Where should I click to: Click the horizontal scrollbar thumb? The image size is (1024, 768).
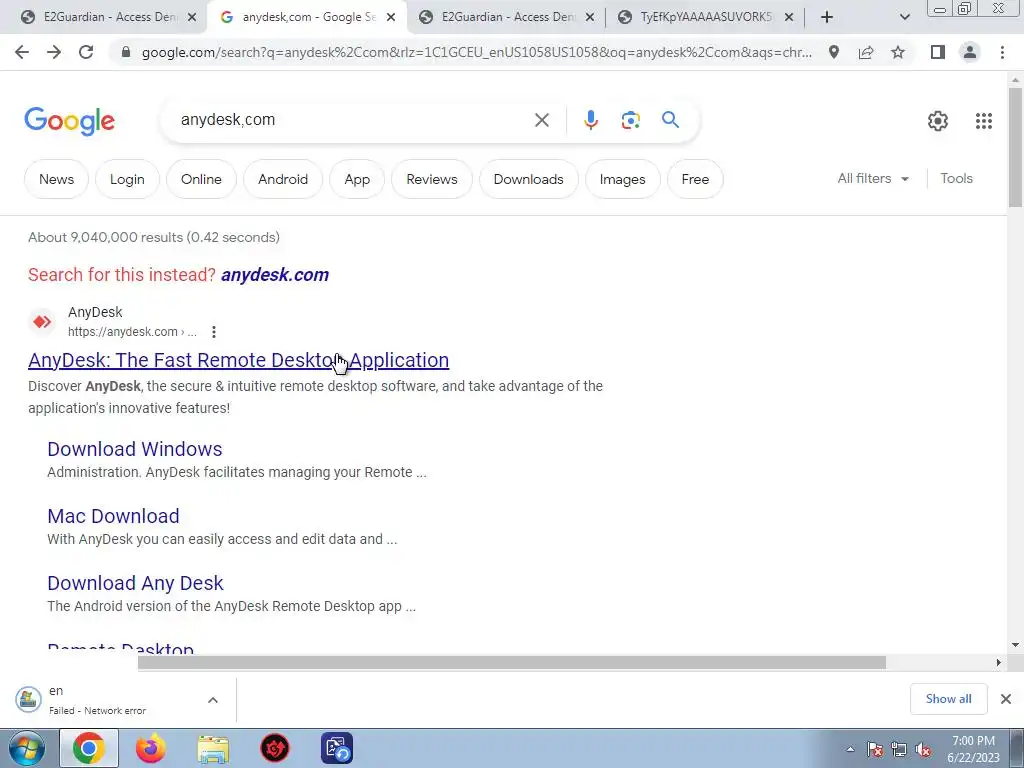(512, 663)
